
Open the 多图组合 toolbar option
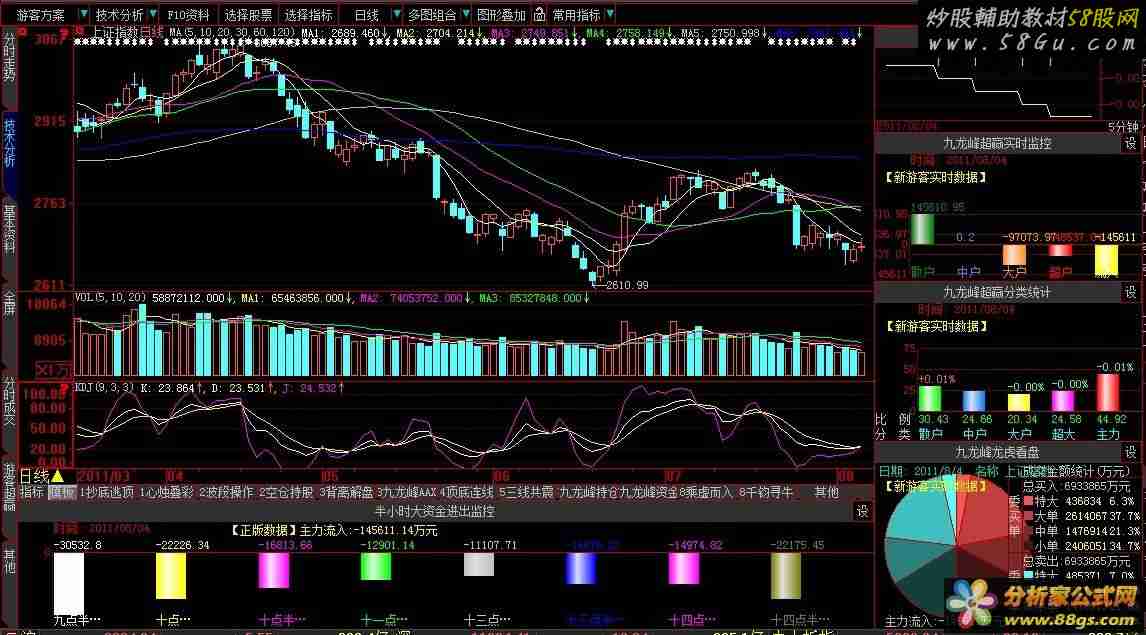432,15
